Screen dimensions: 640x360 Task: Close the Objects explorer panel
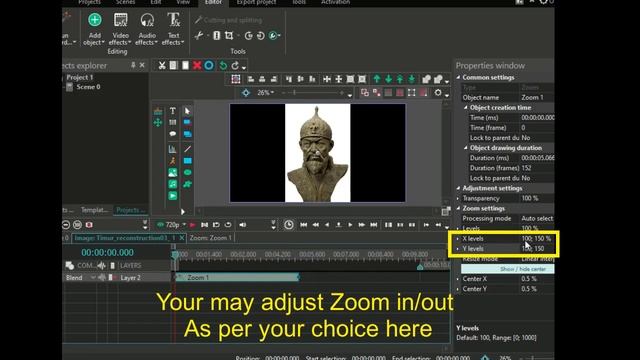click(142, 65)
